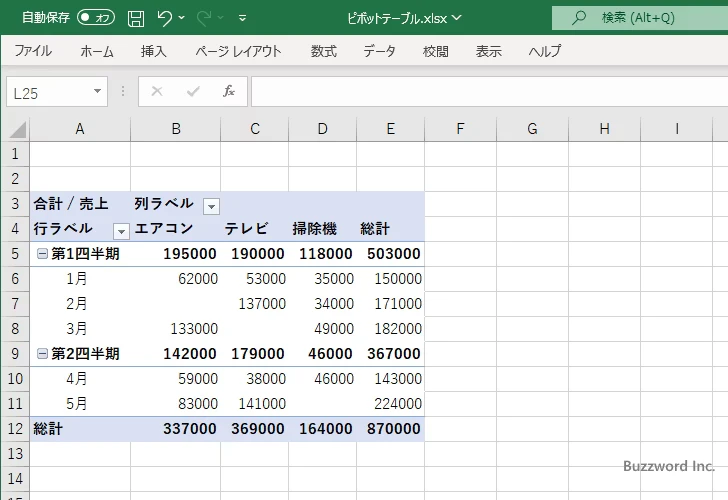728x500 pixels.
Task: Click the search box 検索 (Alt+Q)
Action: coord(640,18)
